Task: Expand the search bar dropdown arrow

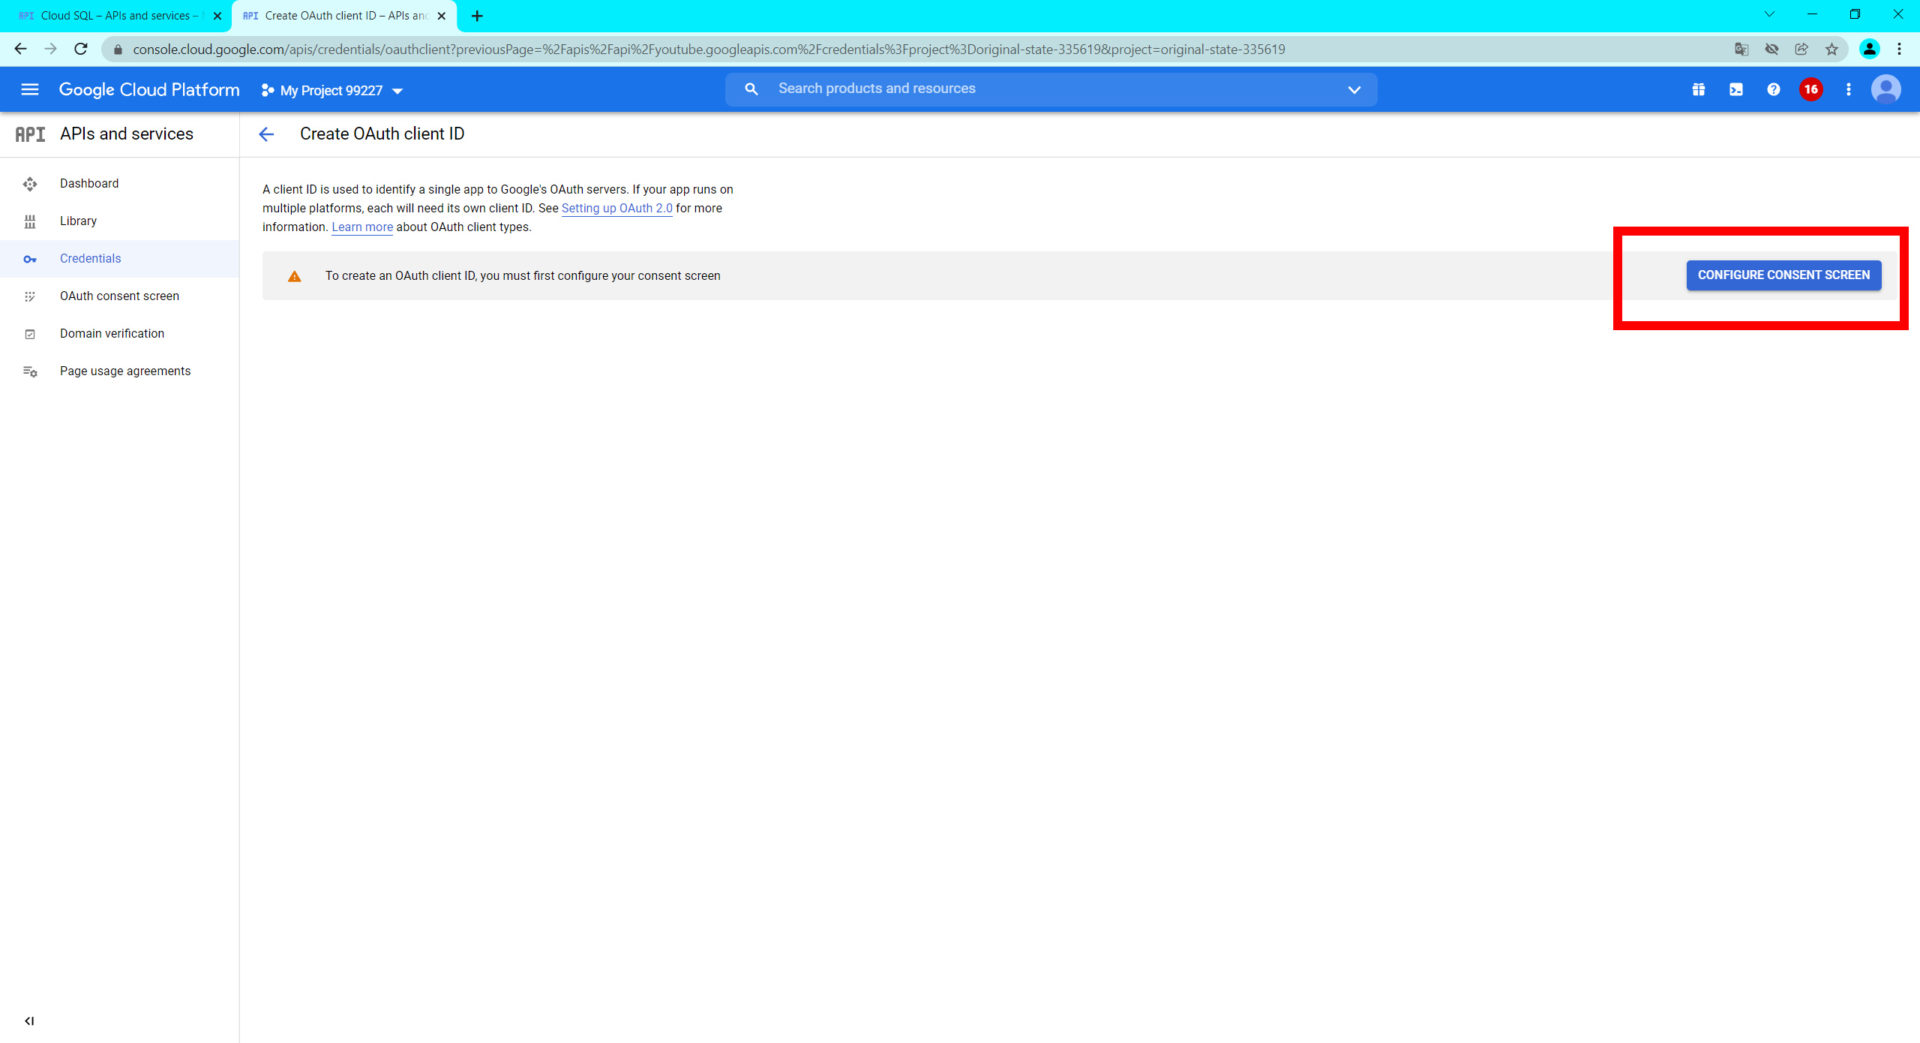Action: pyautogui.click(x=1354, y=89)
